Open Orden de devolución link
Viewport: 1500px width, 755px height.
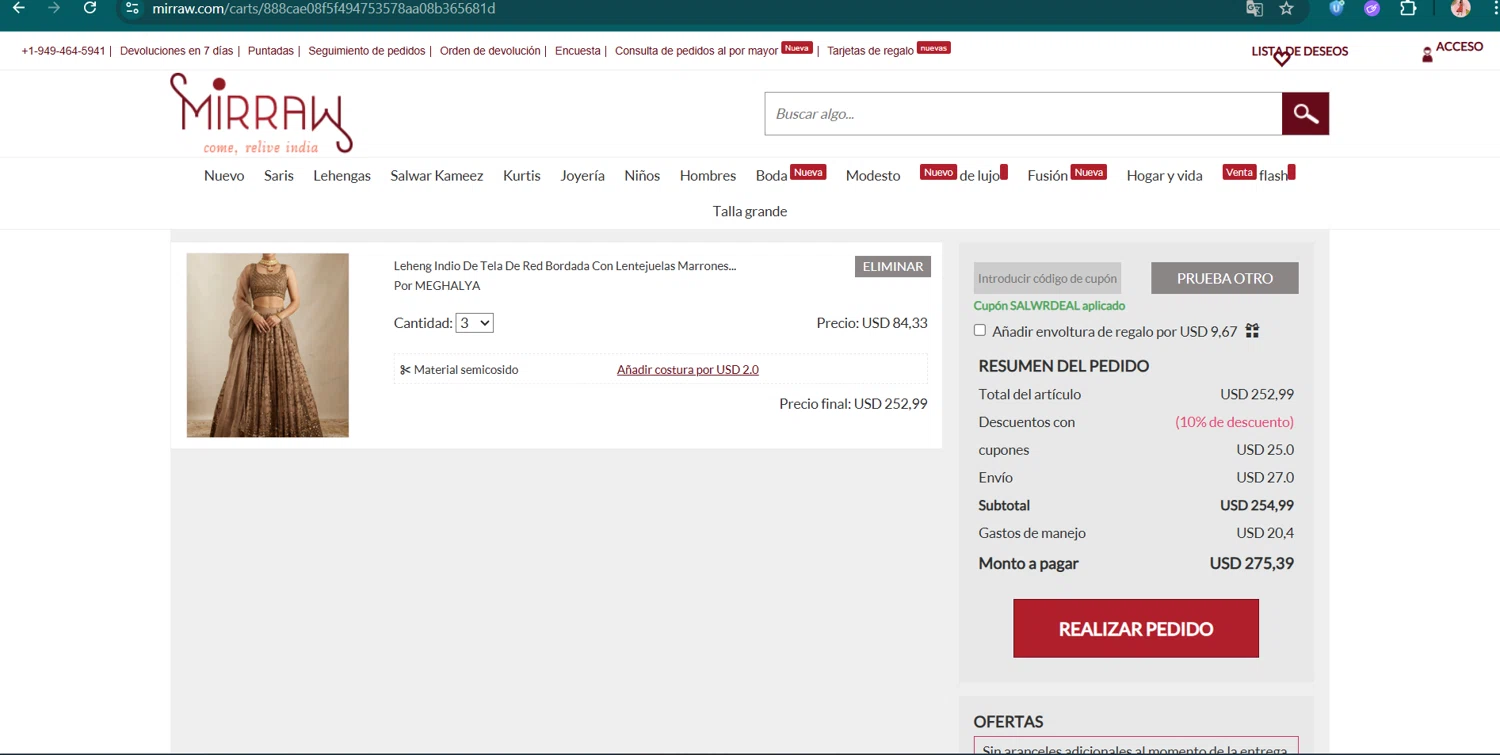tap(490, 51)
